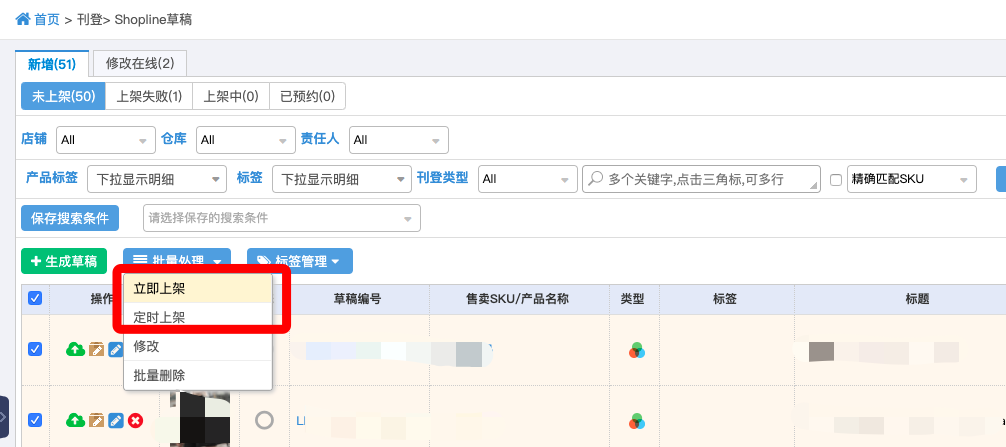This screenshot has height=447, width=1006.
Task: Select 批量删除 from the batch menu
Action: tap(198, 375)
